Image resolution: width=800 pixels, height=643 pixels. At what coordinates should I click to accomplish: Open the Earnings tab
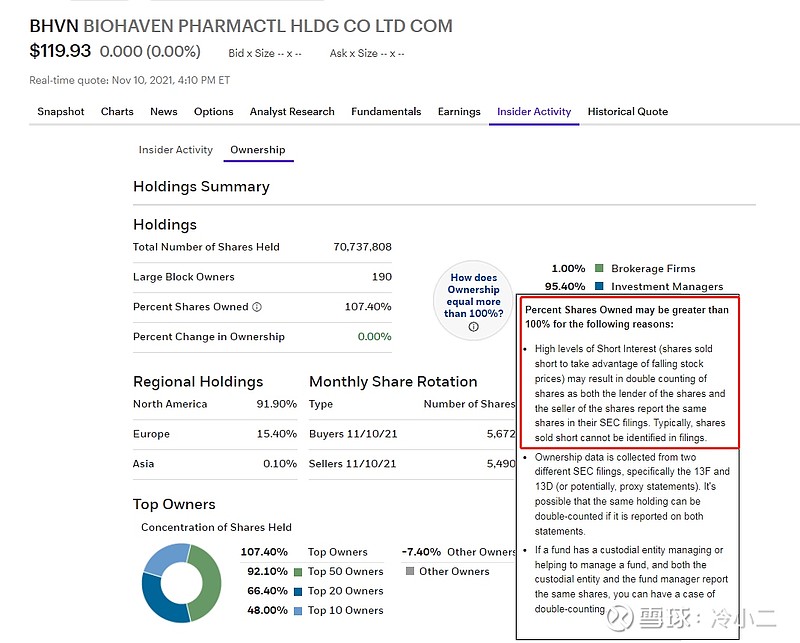click(x=459, y=112)
